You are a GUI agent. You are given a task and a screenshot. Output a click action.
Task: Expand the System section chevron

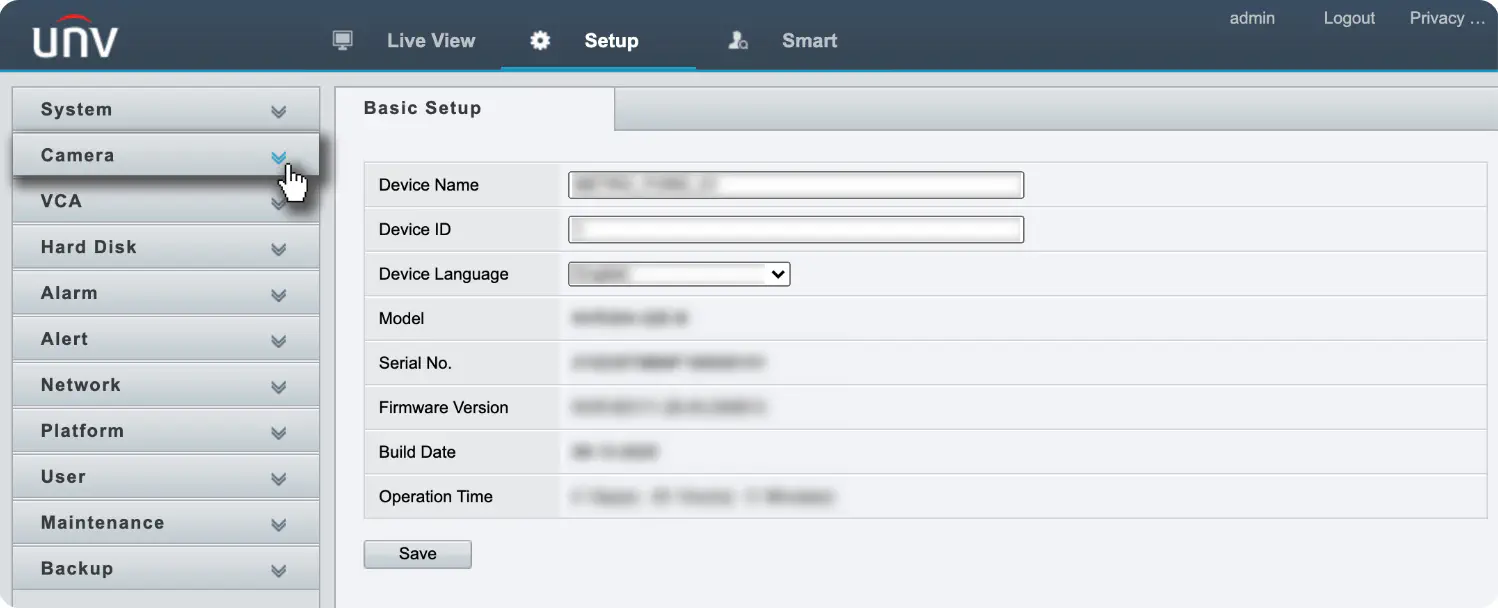click(x=279, y=111)
